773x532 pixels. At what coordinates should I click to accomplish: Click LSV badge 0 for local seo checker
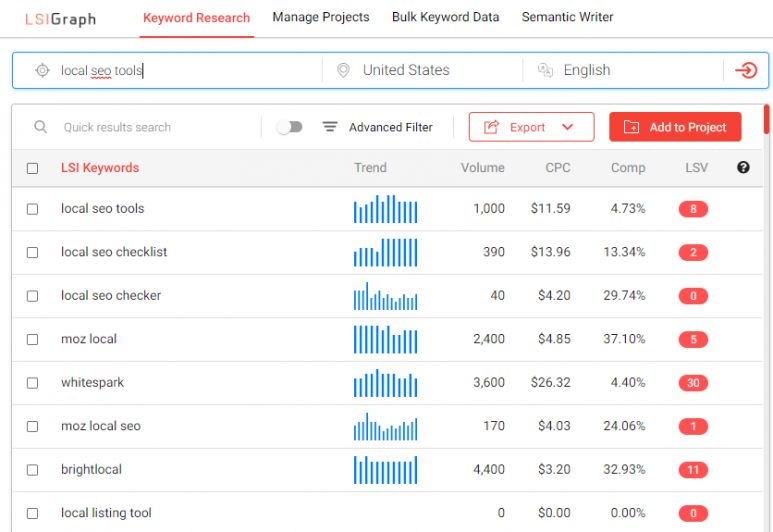coord(693,296)
